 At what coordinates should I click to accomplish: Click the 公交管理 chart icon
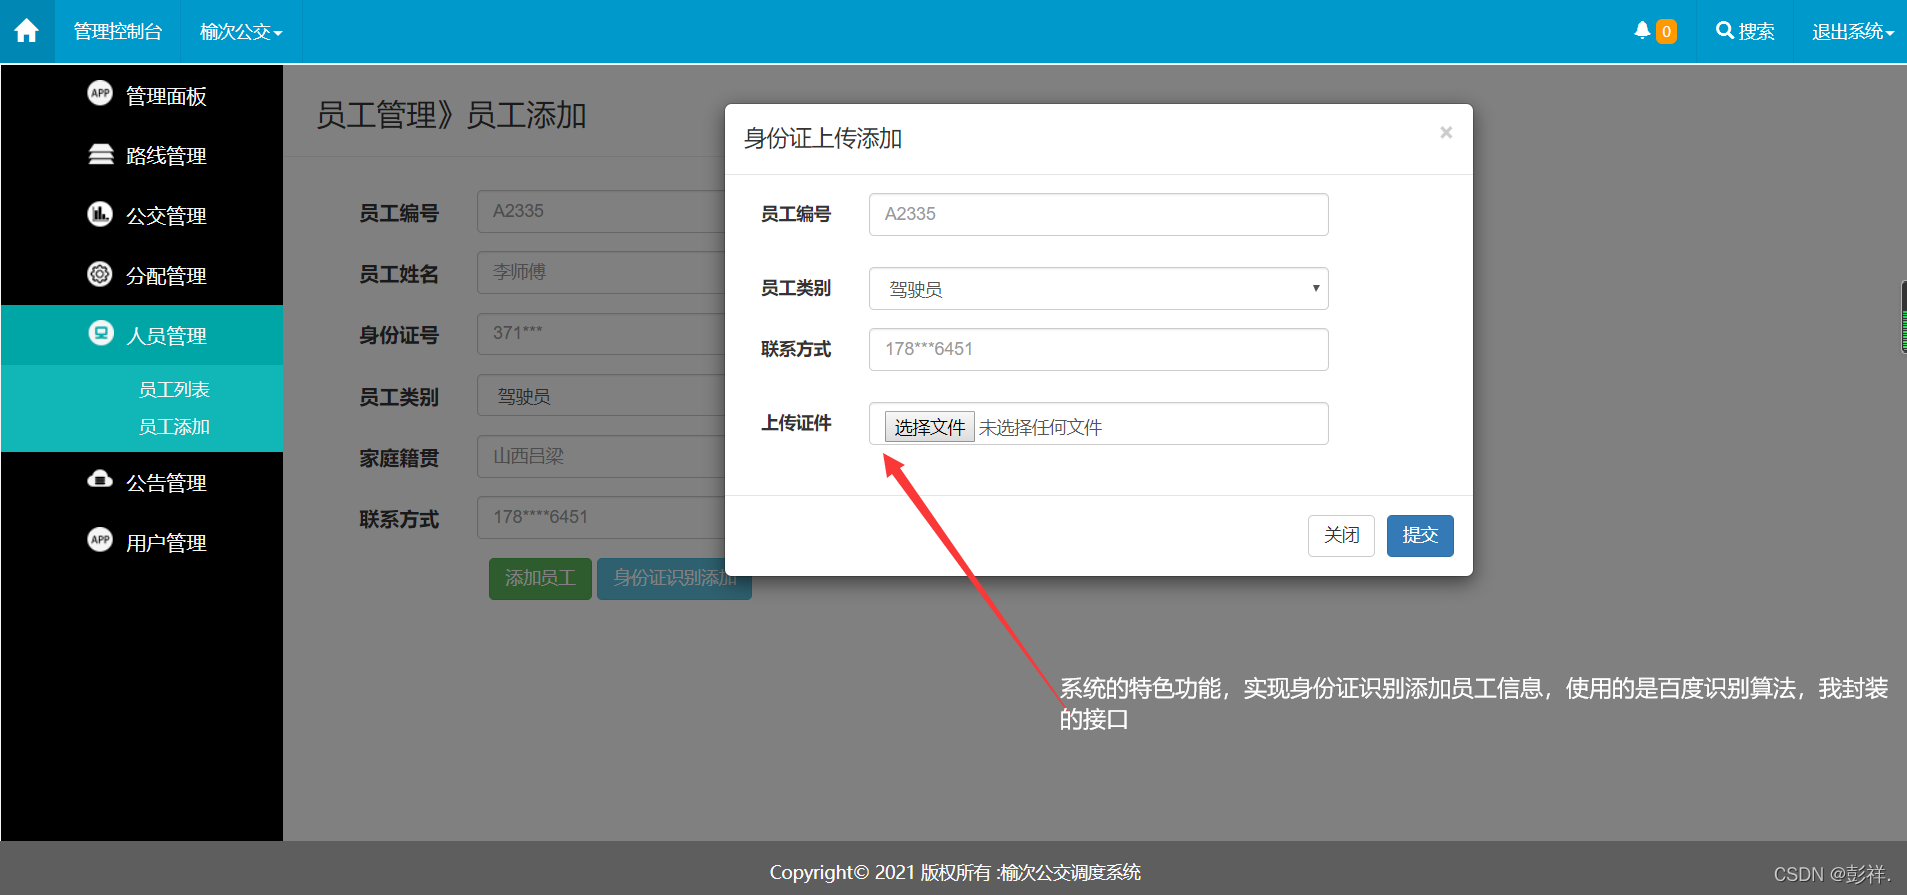click(100, 214)
